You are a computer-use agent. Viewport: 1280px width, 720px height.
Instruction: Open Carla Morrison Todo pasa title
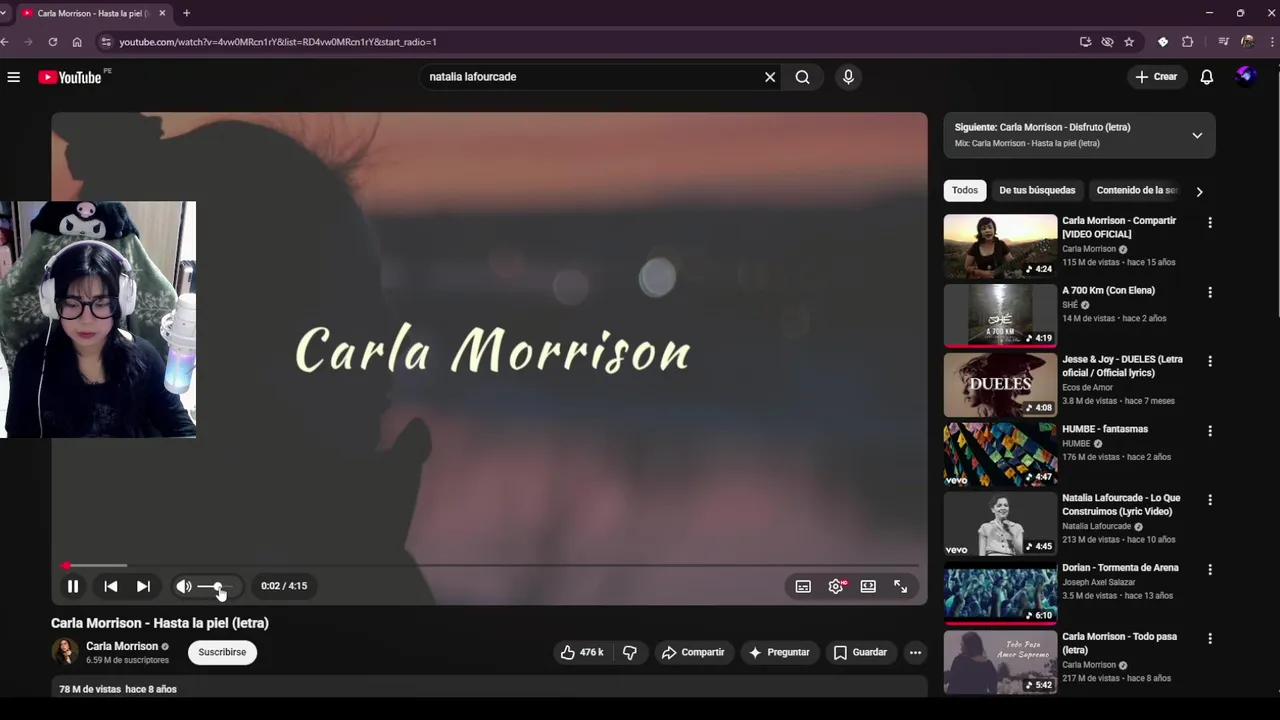pyautogui.click(x=1119, y=643)
